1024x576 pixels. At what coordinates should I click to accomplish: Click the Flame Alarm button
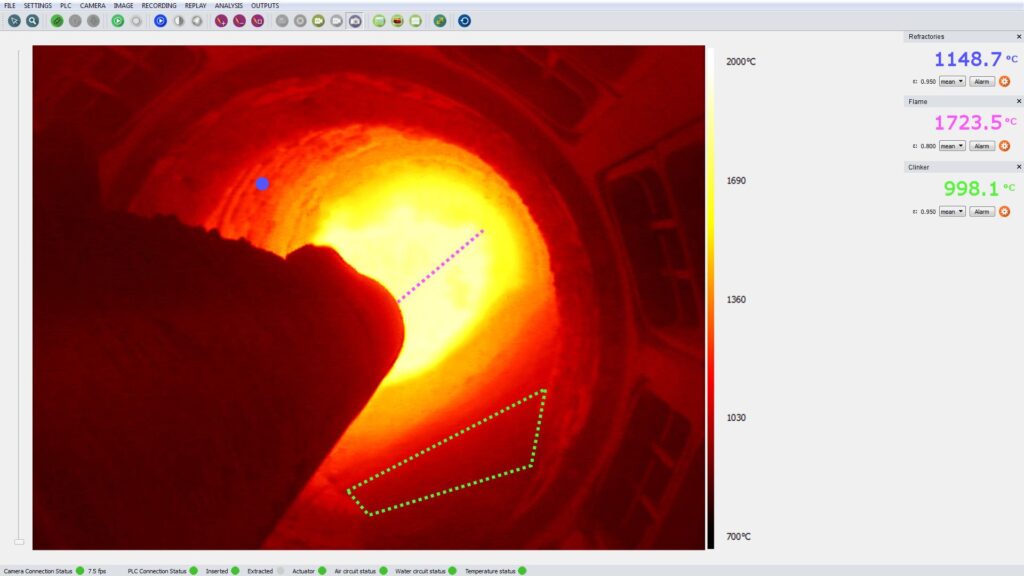[x=982, y=146]
